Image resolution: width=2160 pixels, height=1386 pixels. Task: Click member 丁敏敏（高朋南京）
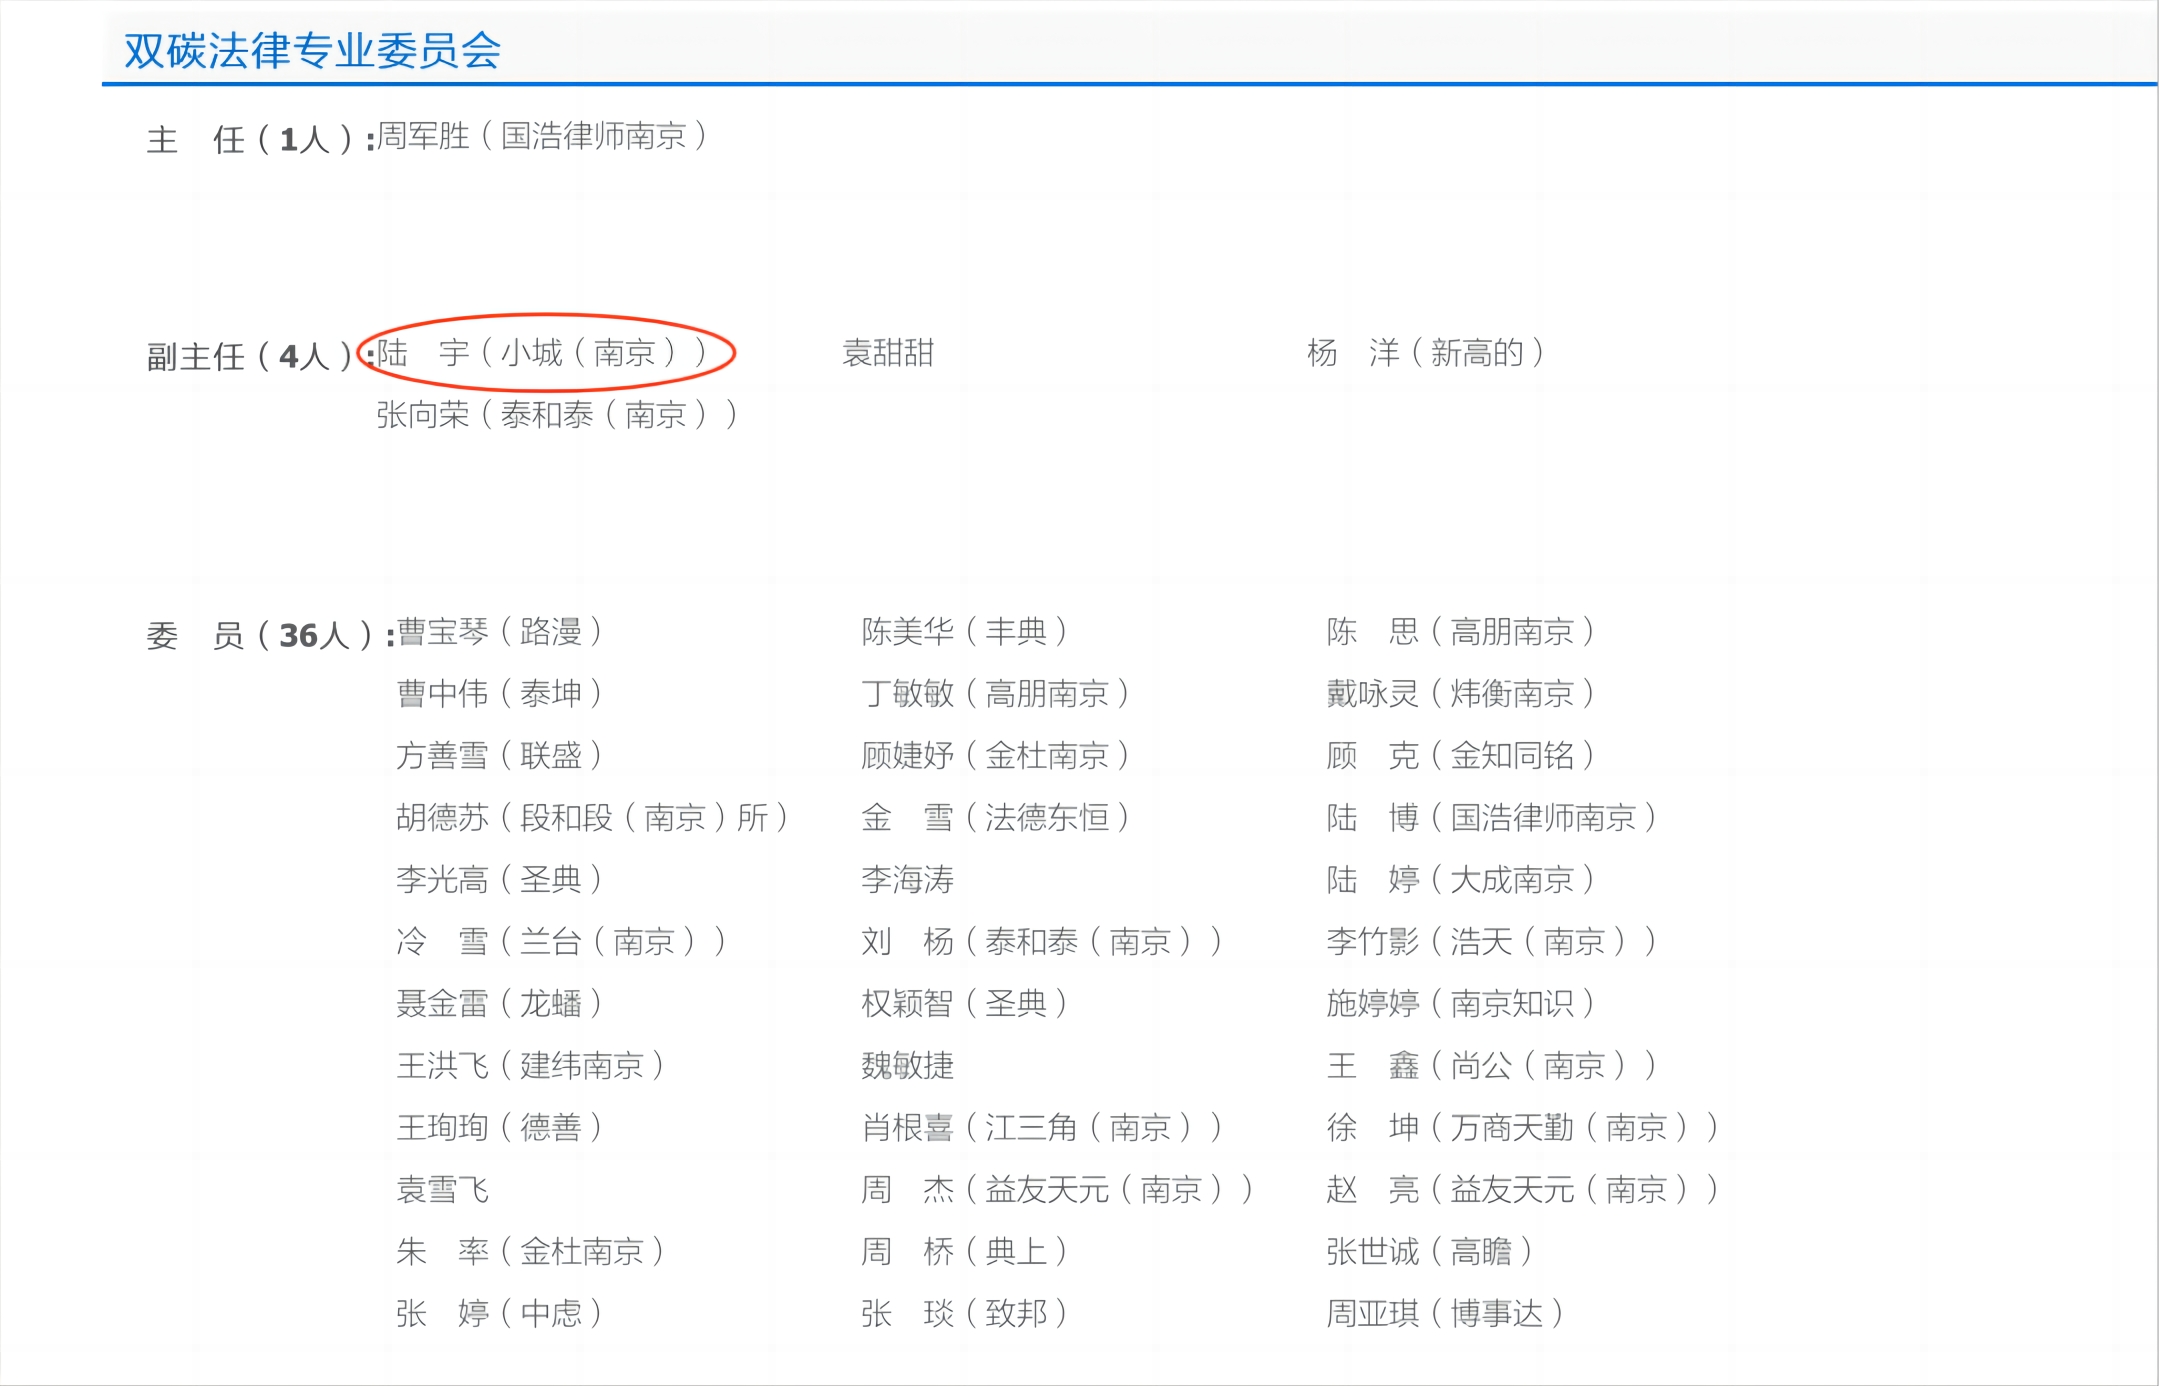[x=996, y=694]
